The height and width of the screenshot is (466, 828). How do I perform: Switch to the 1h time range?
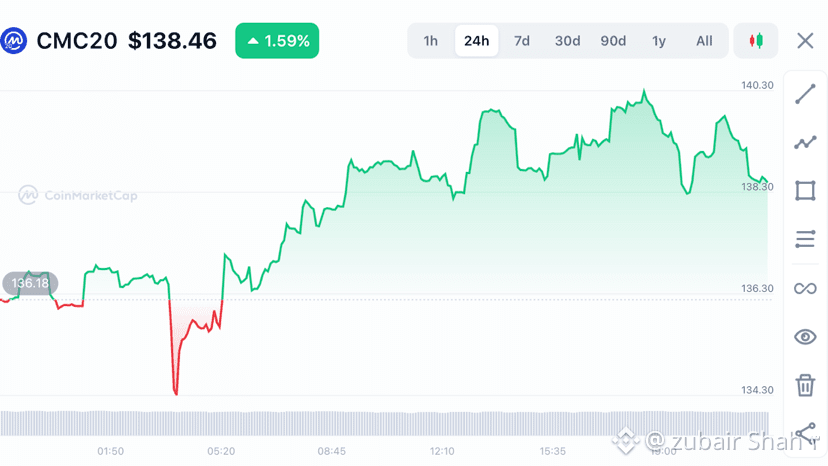pyautogui.click(x=430, y=41)
